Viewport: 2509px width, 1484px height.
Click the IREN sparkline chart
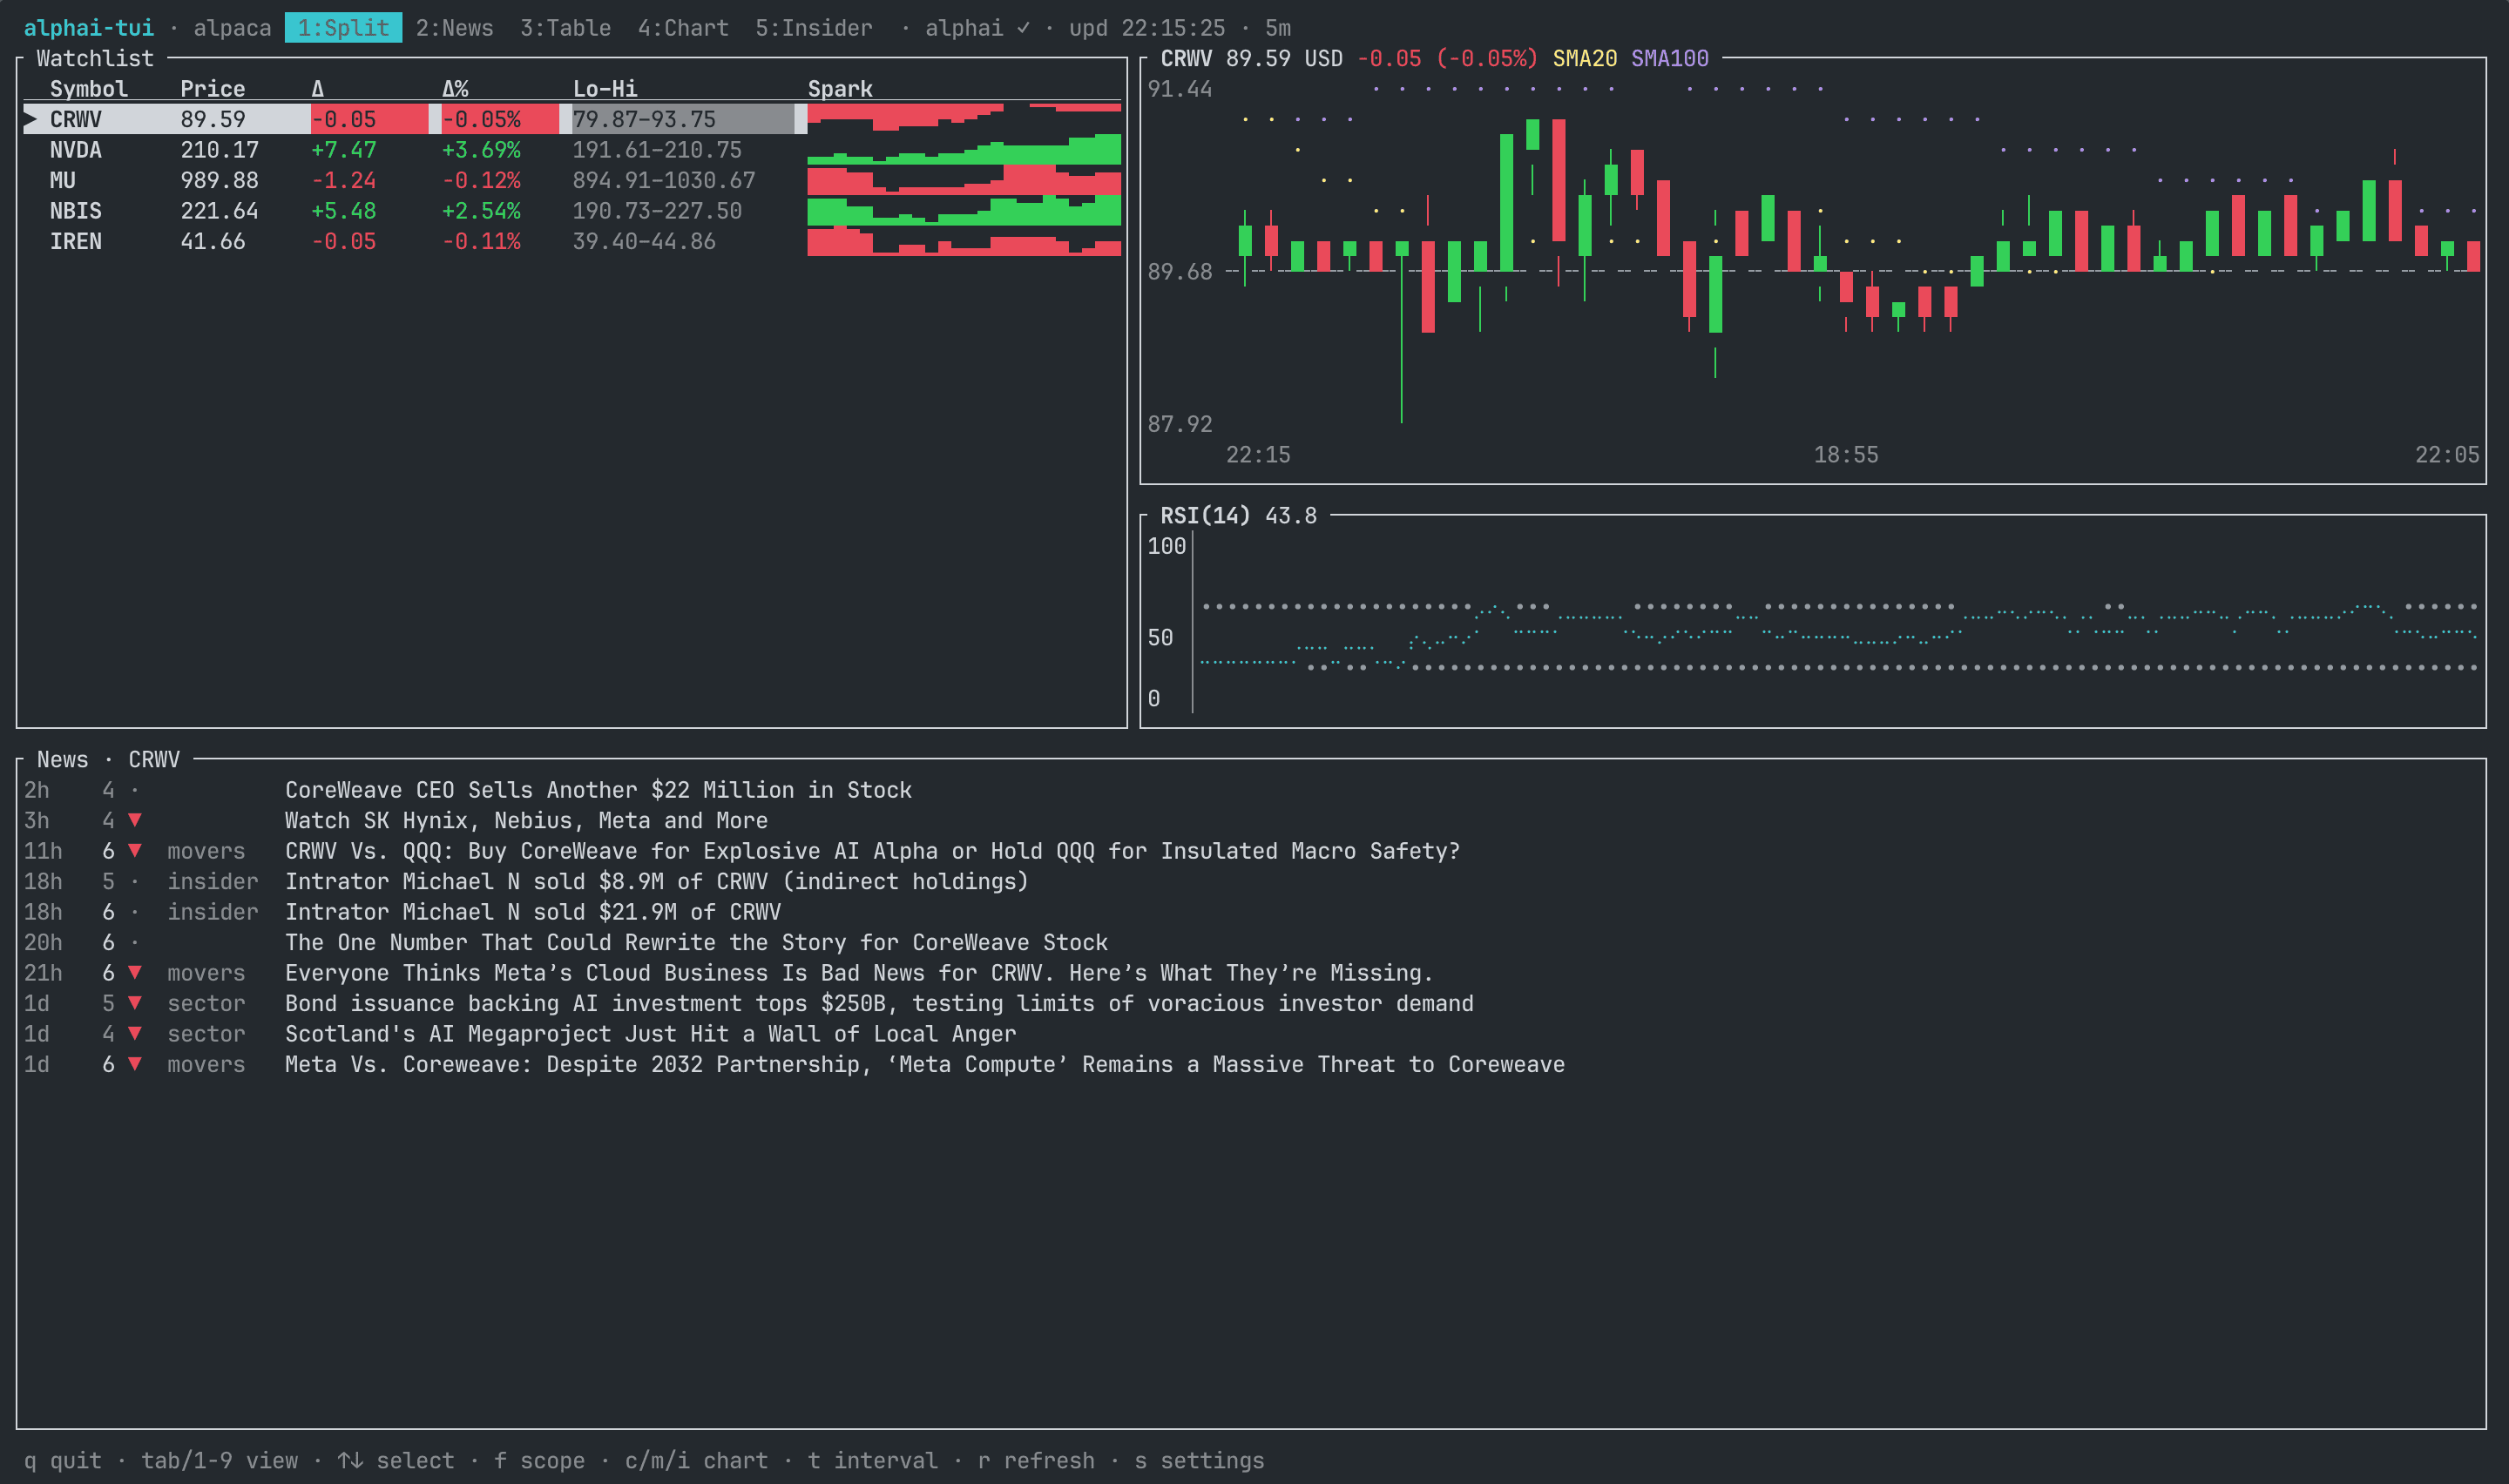pos(964,241)
